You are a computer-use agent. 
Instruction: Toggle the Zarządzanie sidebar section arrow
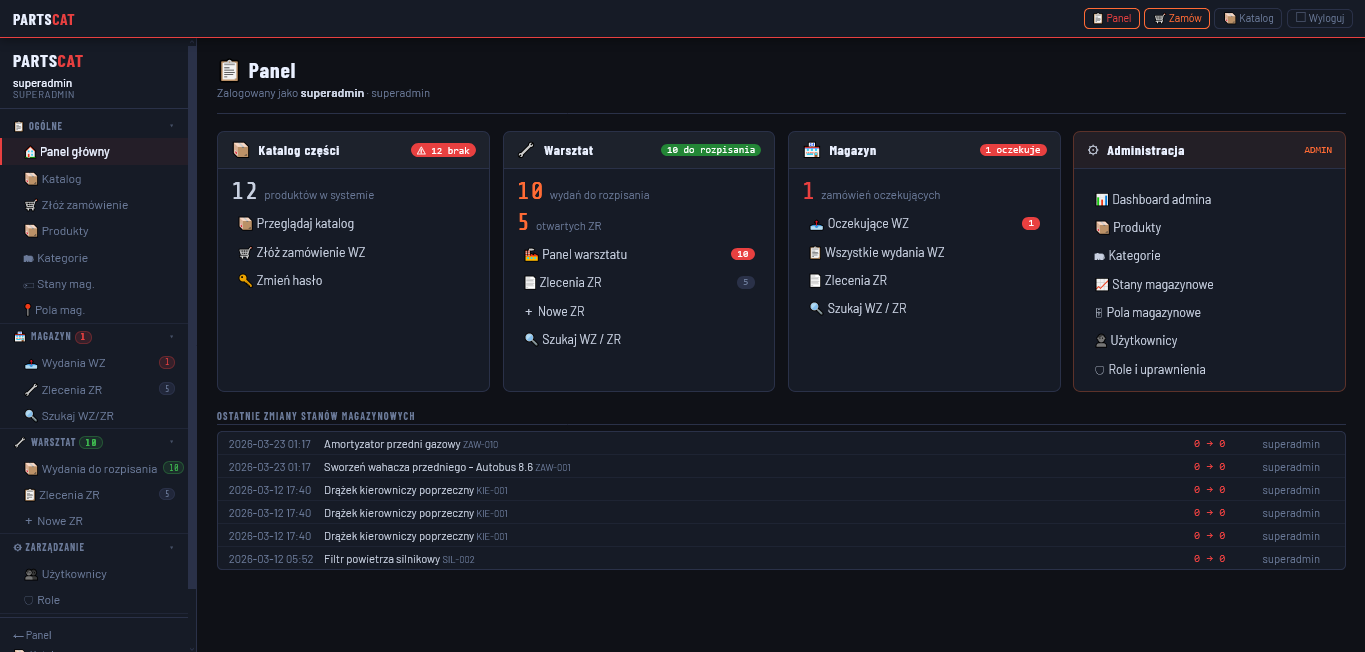click(171, 548)
